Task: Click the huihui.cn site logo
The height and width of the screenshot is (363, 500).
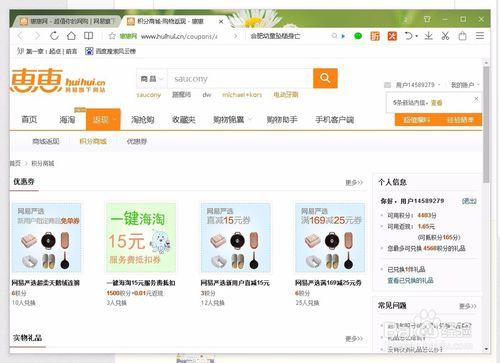Action: click(58, 80)
